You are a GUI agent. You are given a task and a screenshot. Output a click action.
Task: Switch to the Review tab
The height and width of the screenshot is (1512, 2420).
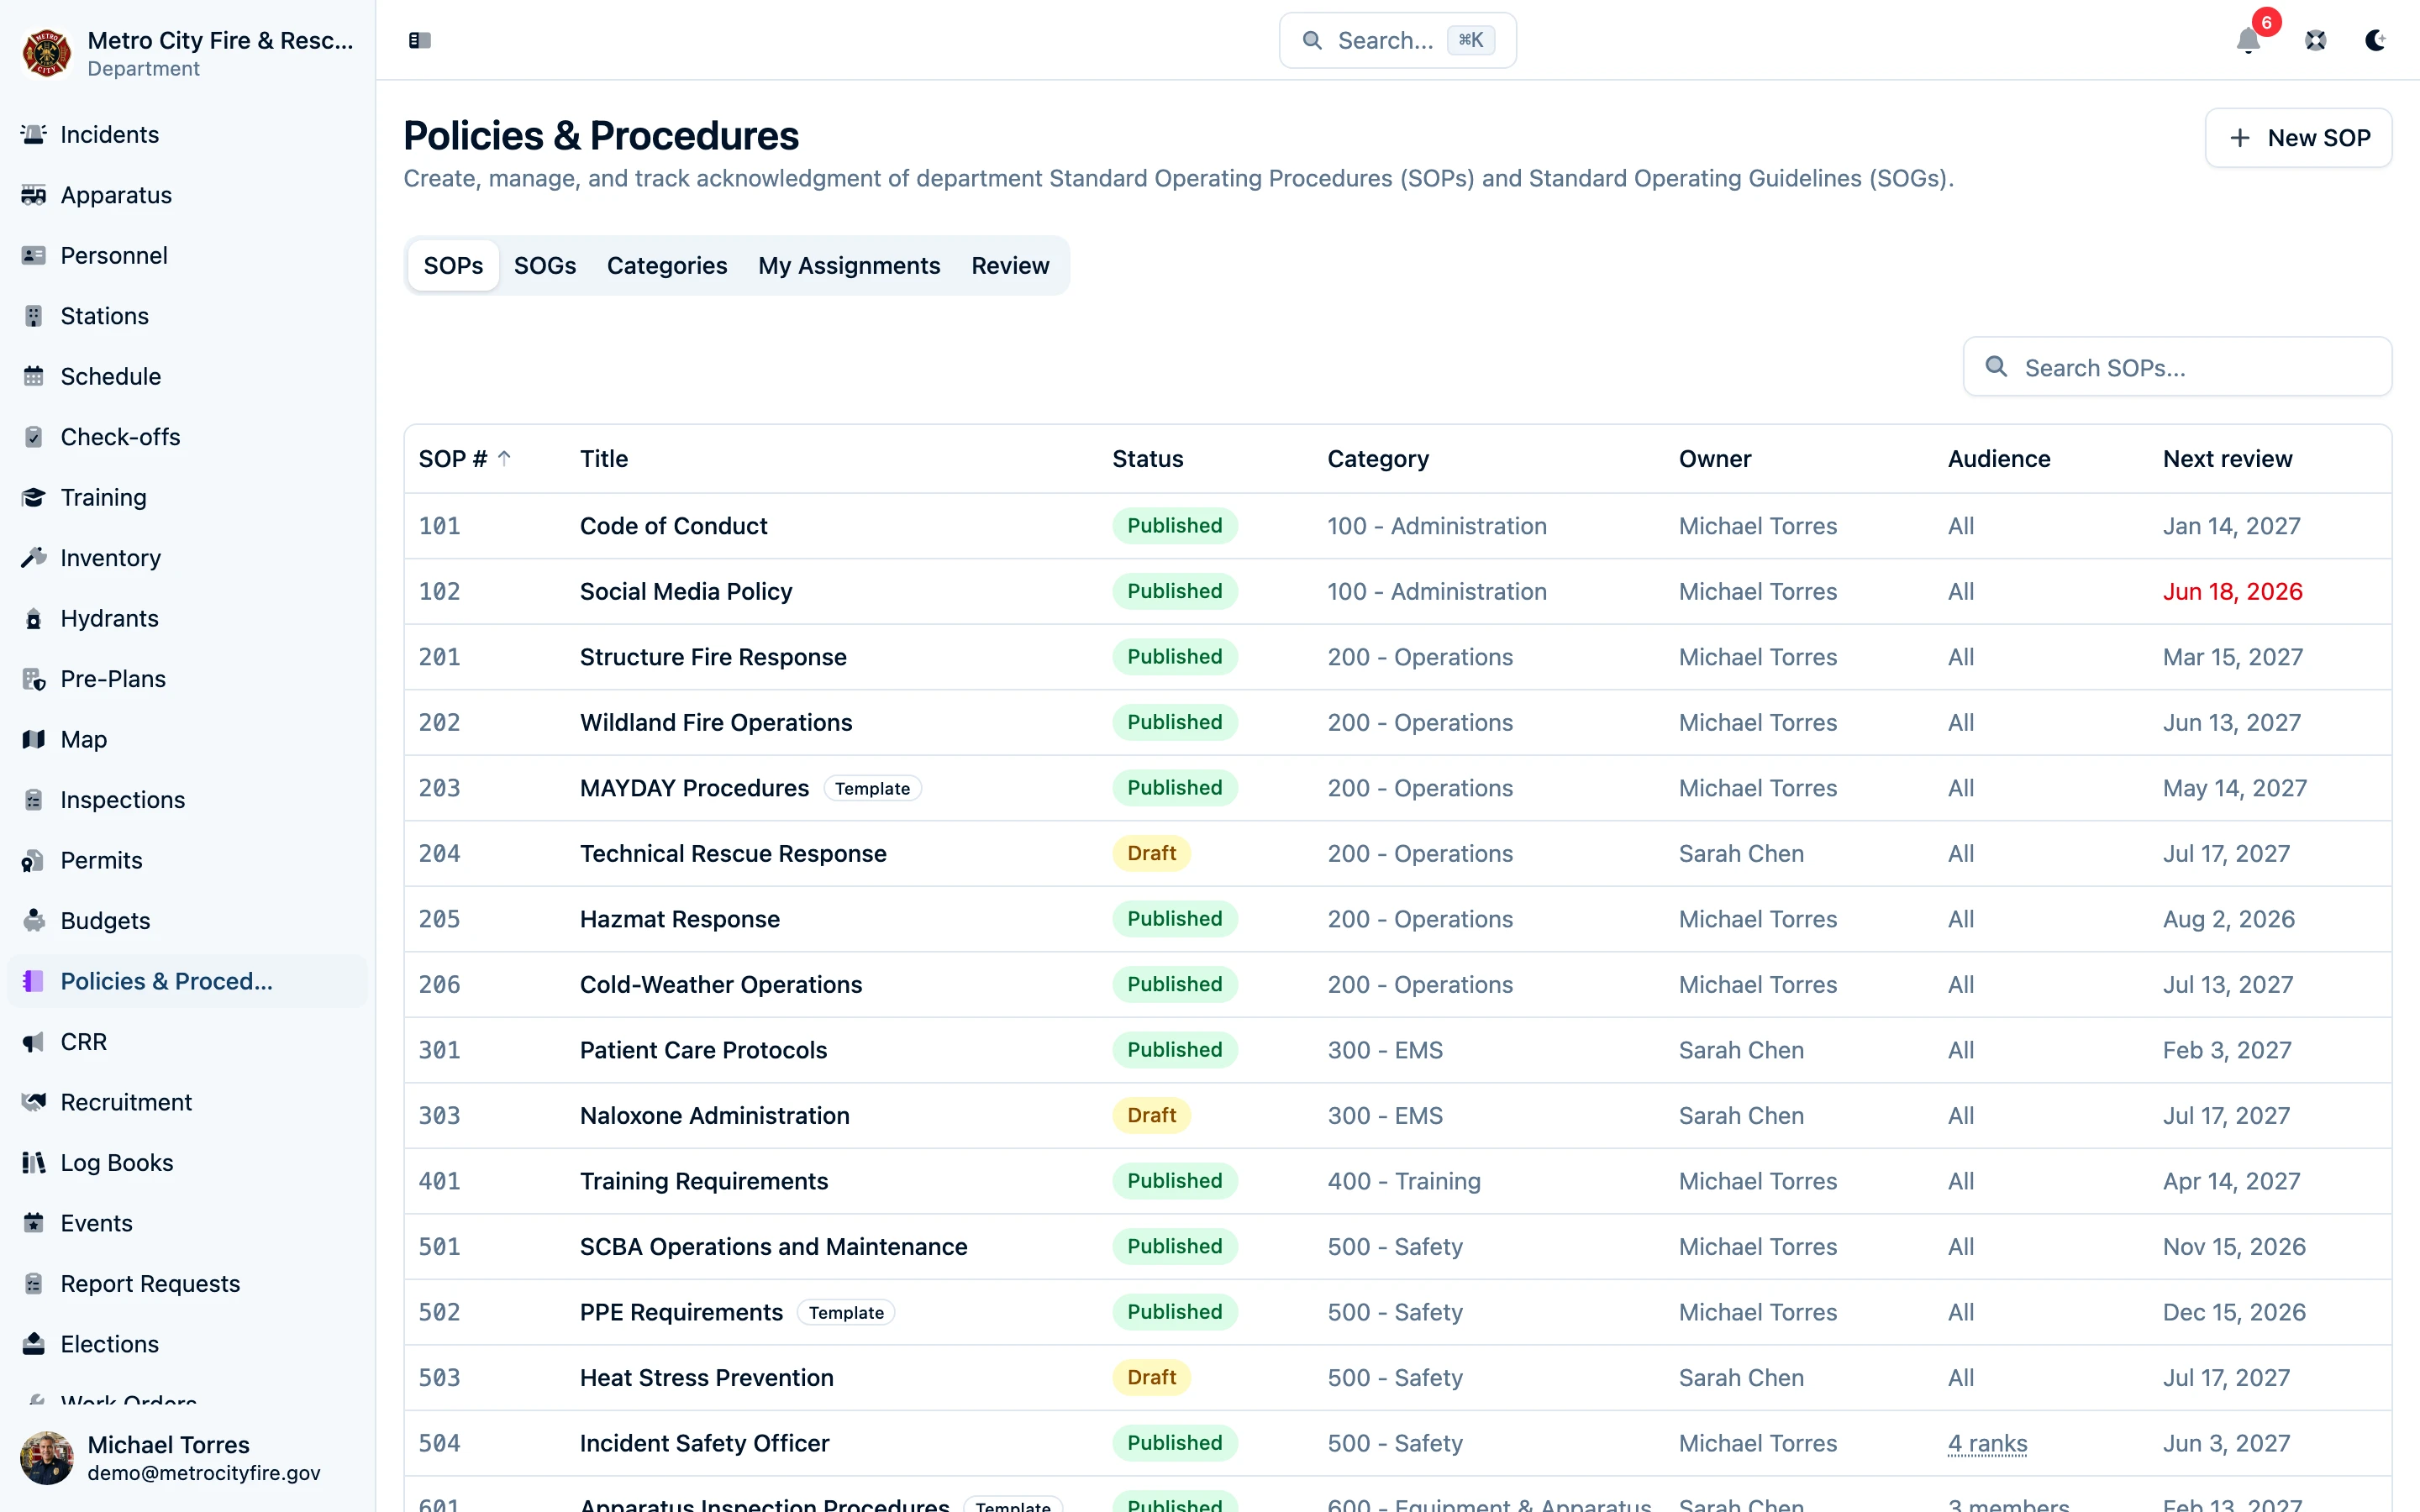tap(1010, 265)
